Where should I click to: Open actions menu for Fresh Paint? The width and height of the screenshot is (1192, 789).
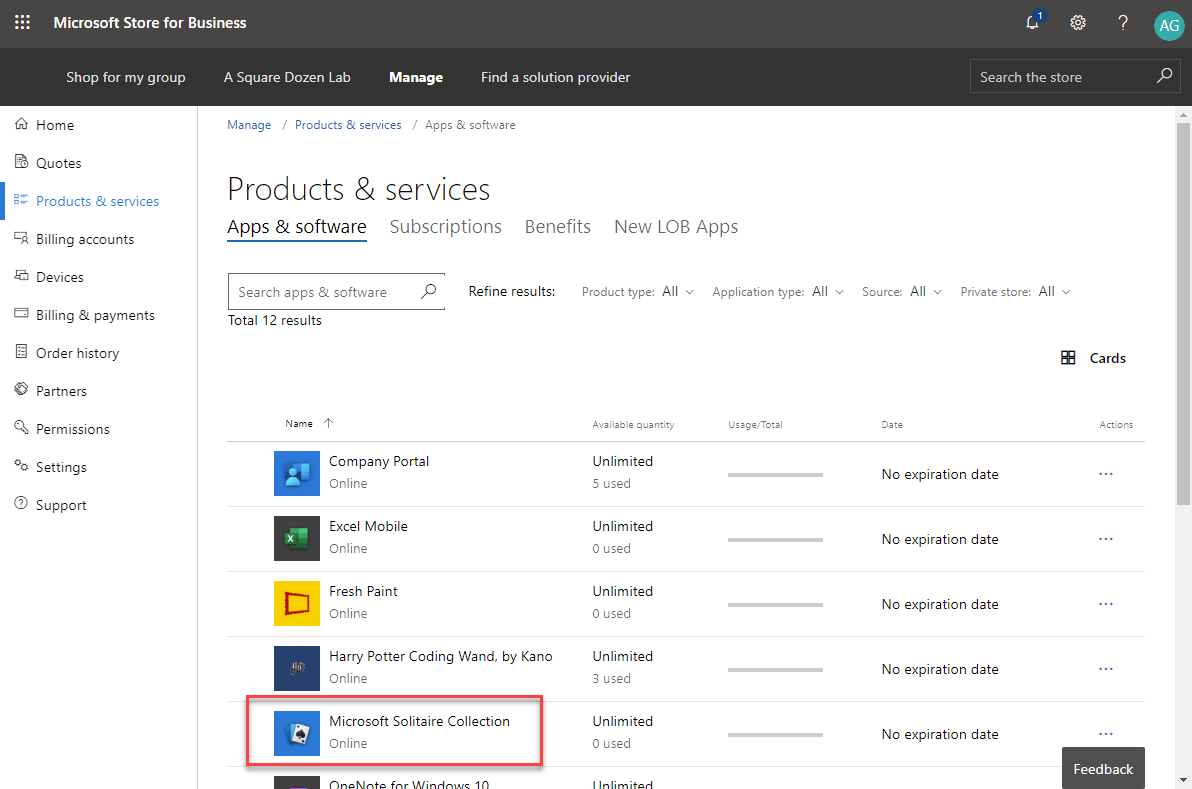(x=1105, y=604)
